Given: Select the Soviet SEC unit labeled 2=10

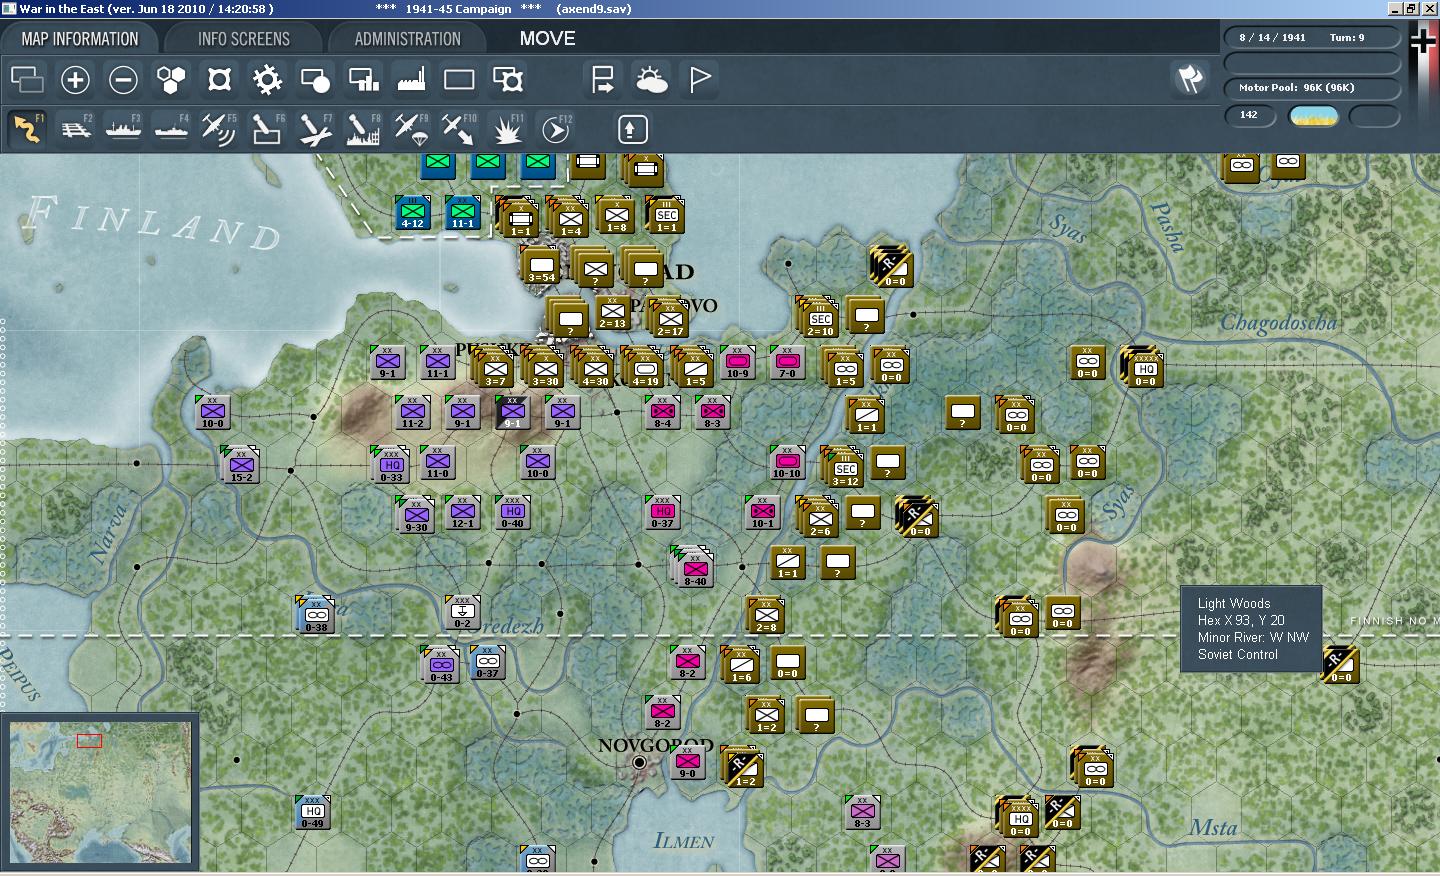Looking at the screenshot, I should click(818, 317).
